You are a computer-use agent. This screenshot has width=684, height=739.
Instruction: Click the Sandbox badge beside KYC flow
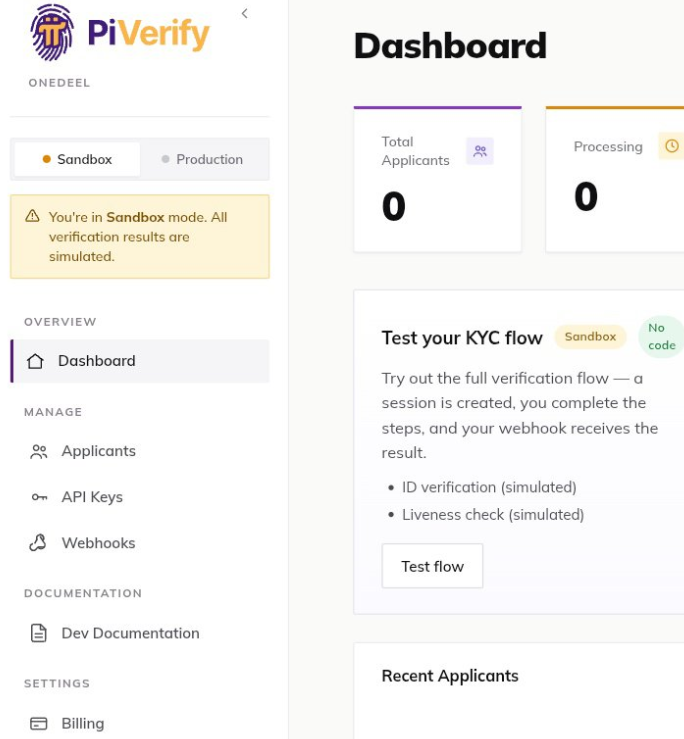pyautogui.click(x=590, y=337)
